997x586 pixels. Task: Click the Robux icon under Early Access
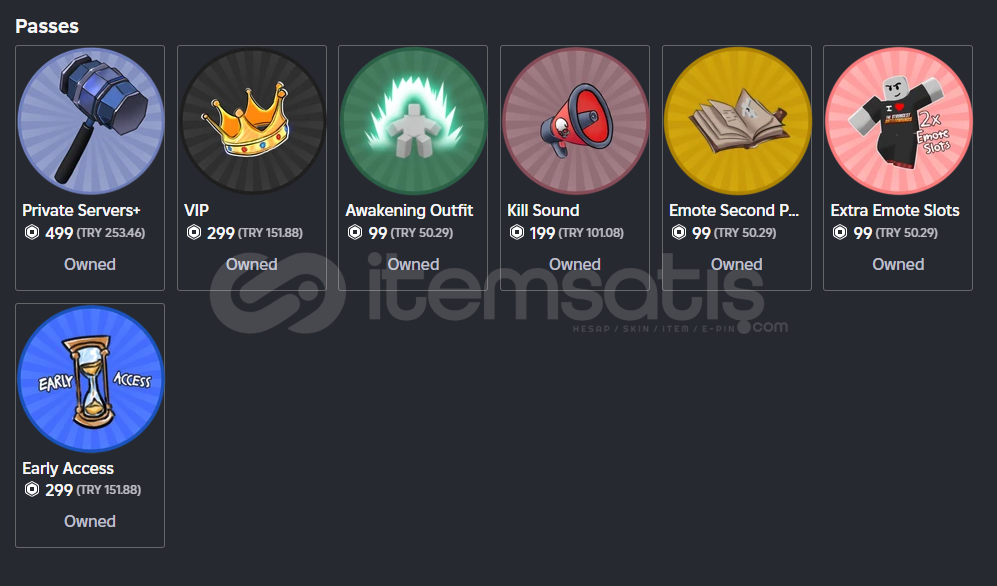[32, 489]
